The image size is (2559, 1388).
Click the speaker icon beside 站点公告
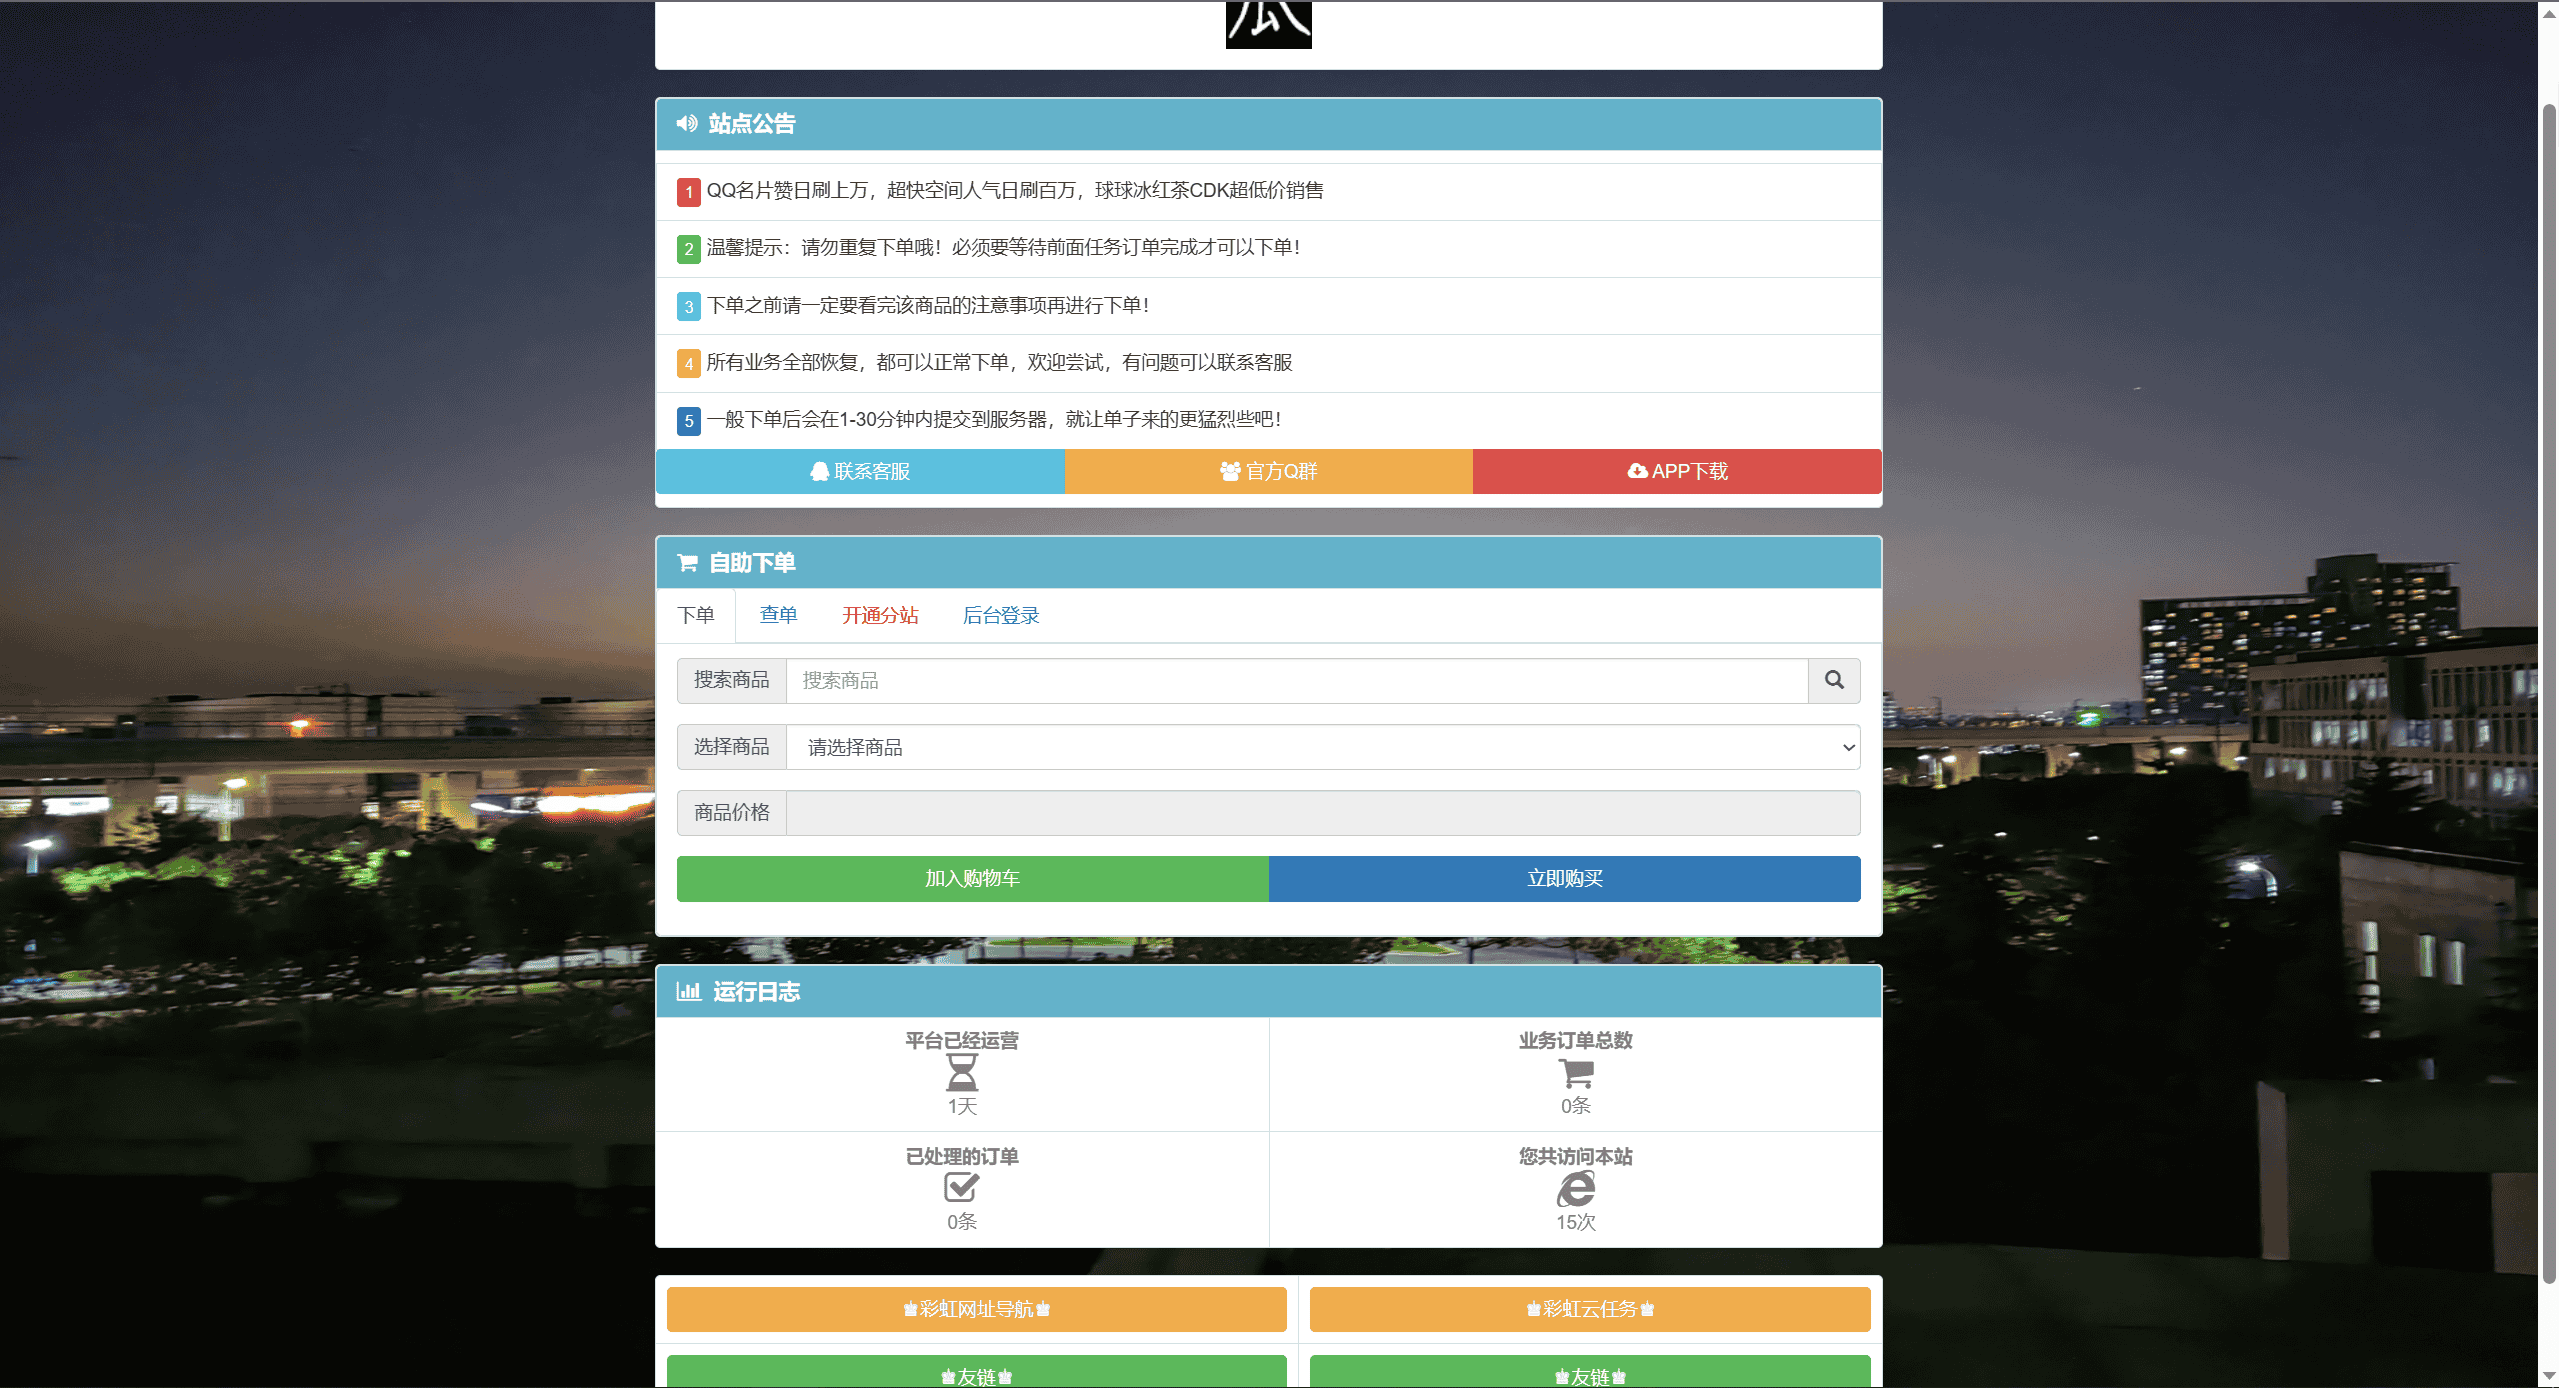pyautogui.click(x=687, y=123)
